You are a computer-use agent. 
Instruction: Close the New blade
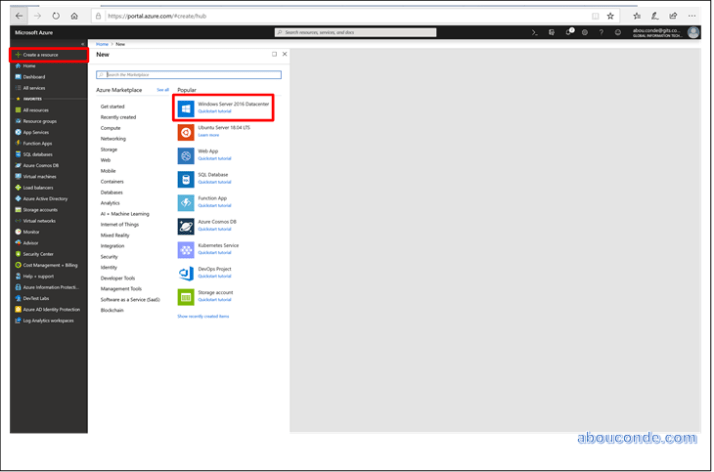[285, 54]
